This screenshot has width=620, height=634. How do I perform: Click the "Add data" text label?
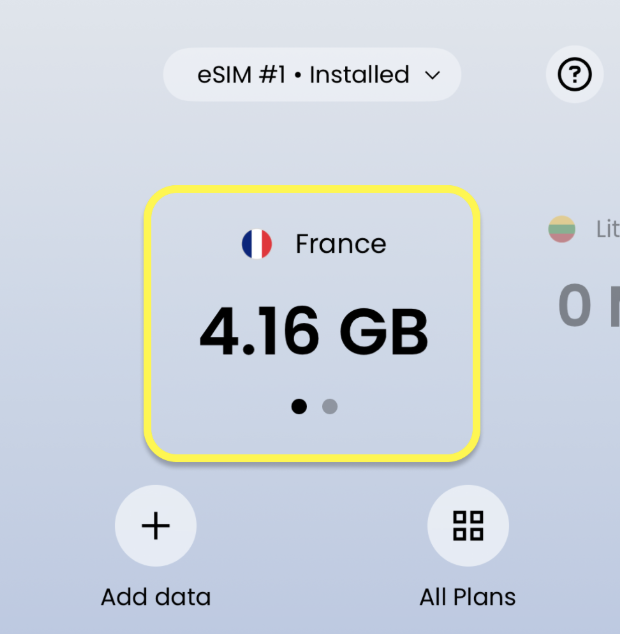click(x=156, y=598)
